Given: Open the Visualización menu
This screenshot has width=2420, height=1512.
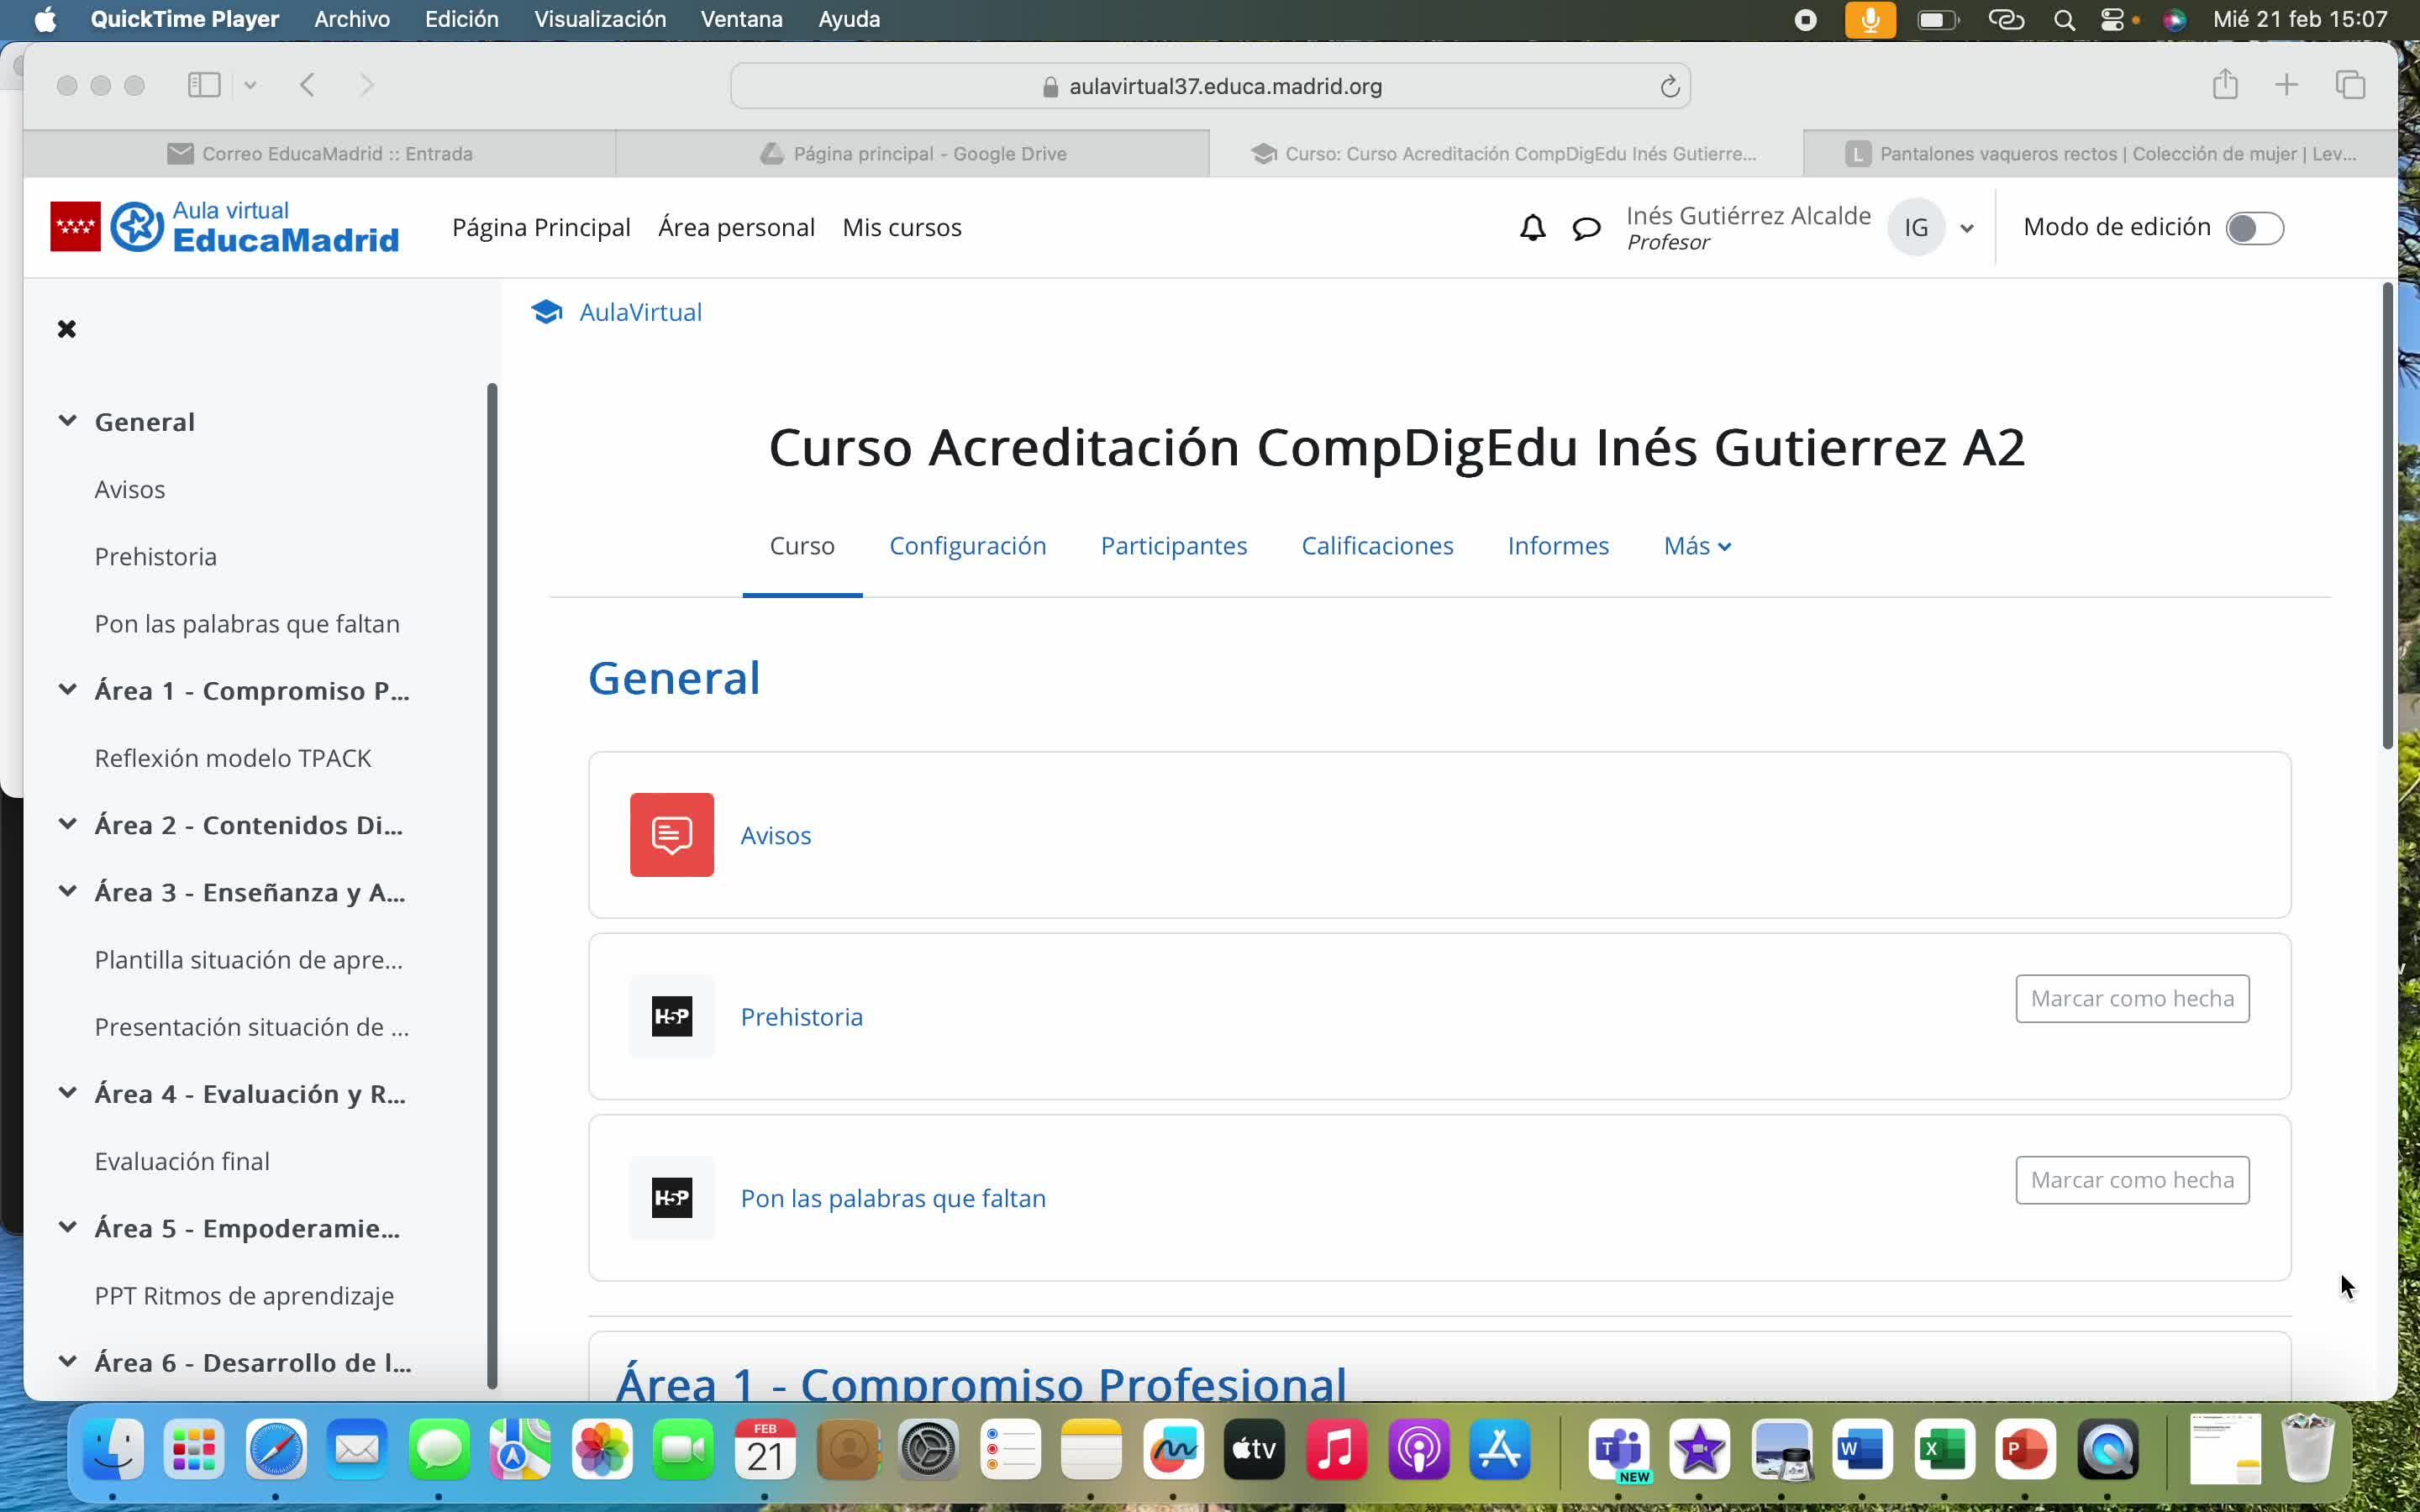Looking at the screenshot, I should pos(600,19).
